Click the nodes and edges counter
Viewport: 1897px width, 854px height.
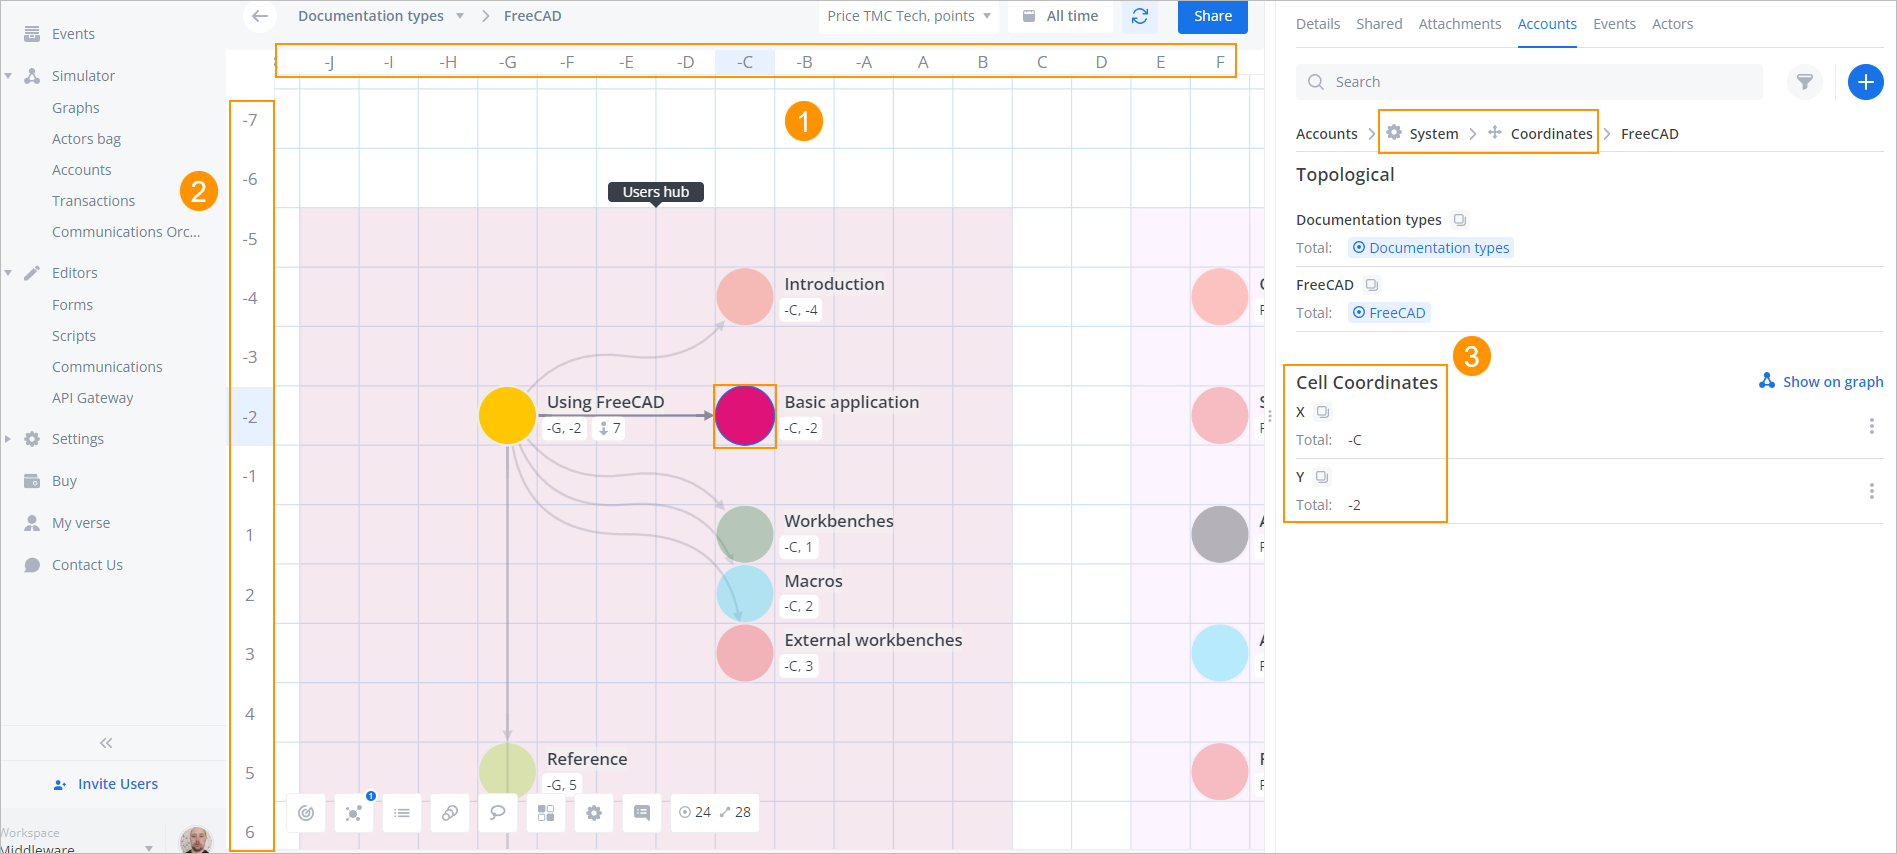point(714,813)
